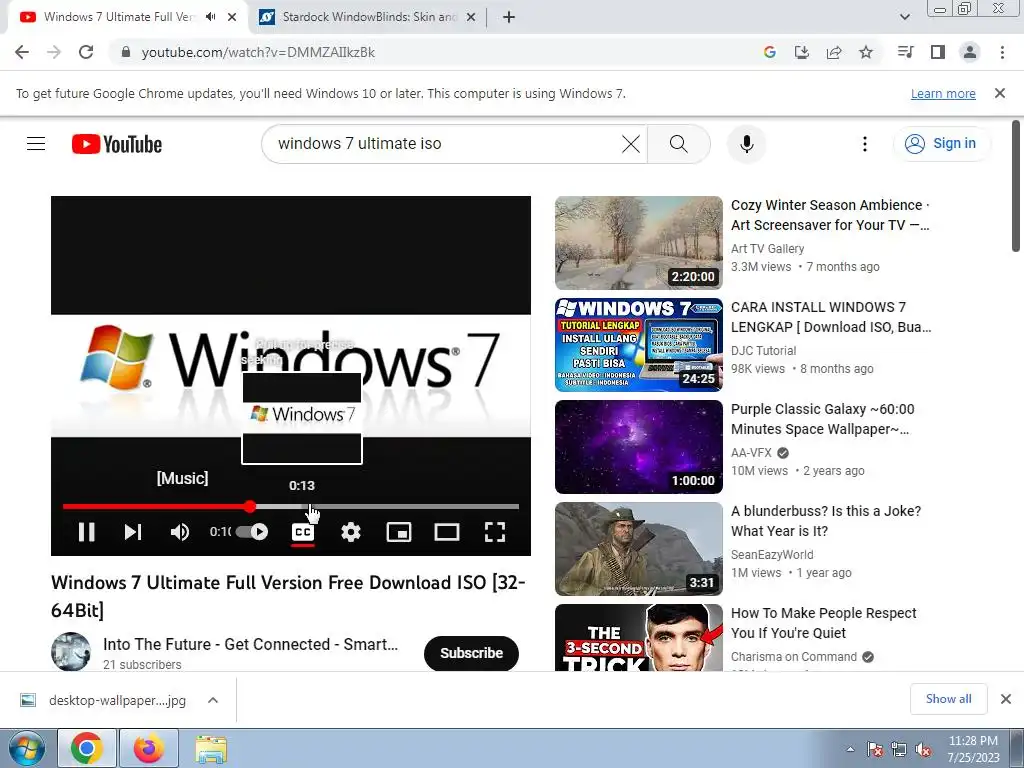The height and width of the screenshot is (768, 1024).
Task: Open video player settings gear
Action: coord(351,532)
